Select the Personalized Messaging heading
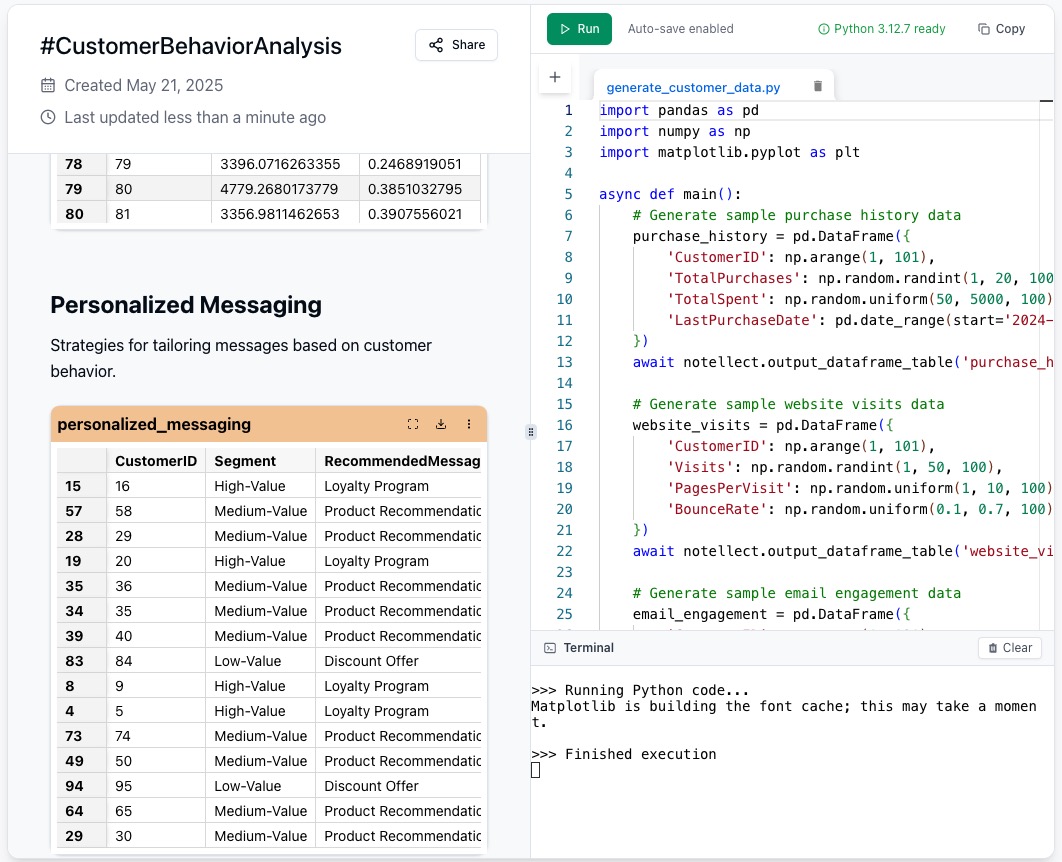This screenshot has width=1062, height=862. tap(186, 305)
